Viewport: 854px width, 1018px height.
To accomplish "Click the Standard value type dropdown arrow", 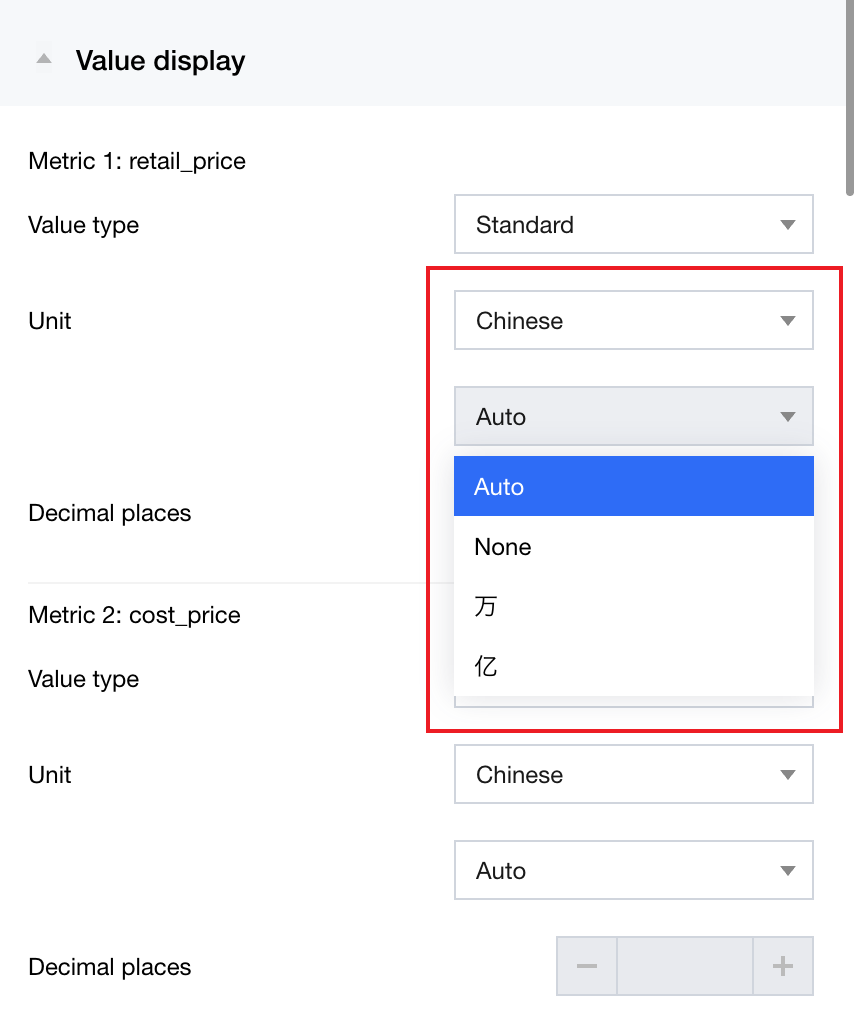I will point(787,225).
